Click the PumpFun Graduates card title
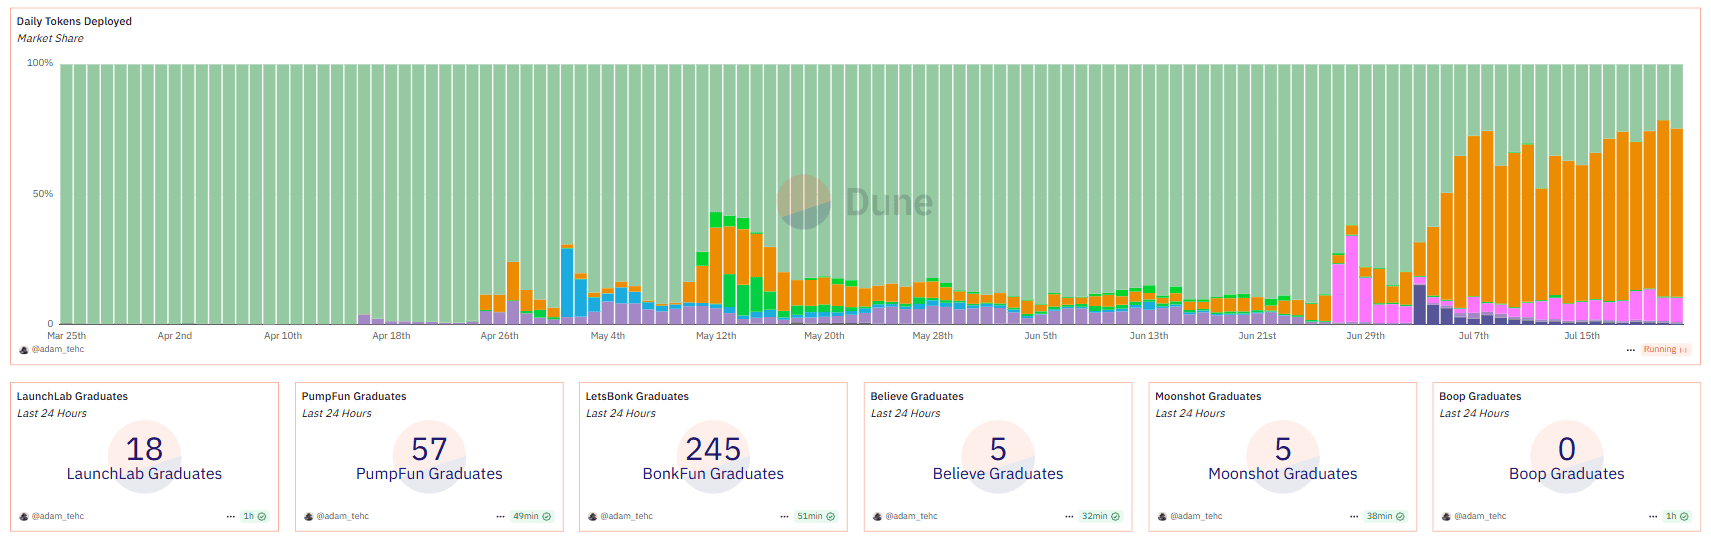 point(354,396)
